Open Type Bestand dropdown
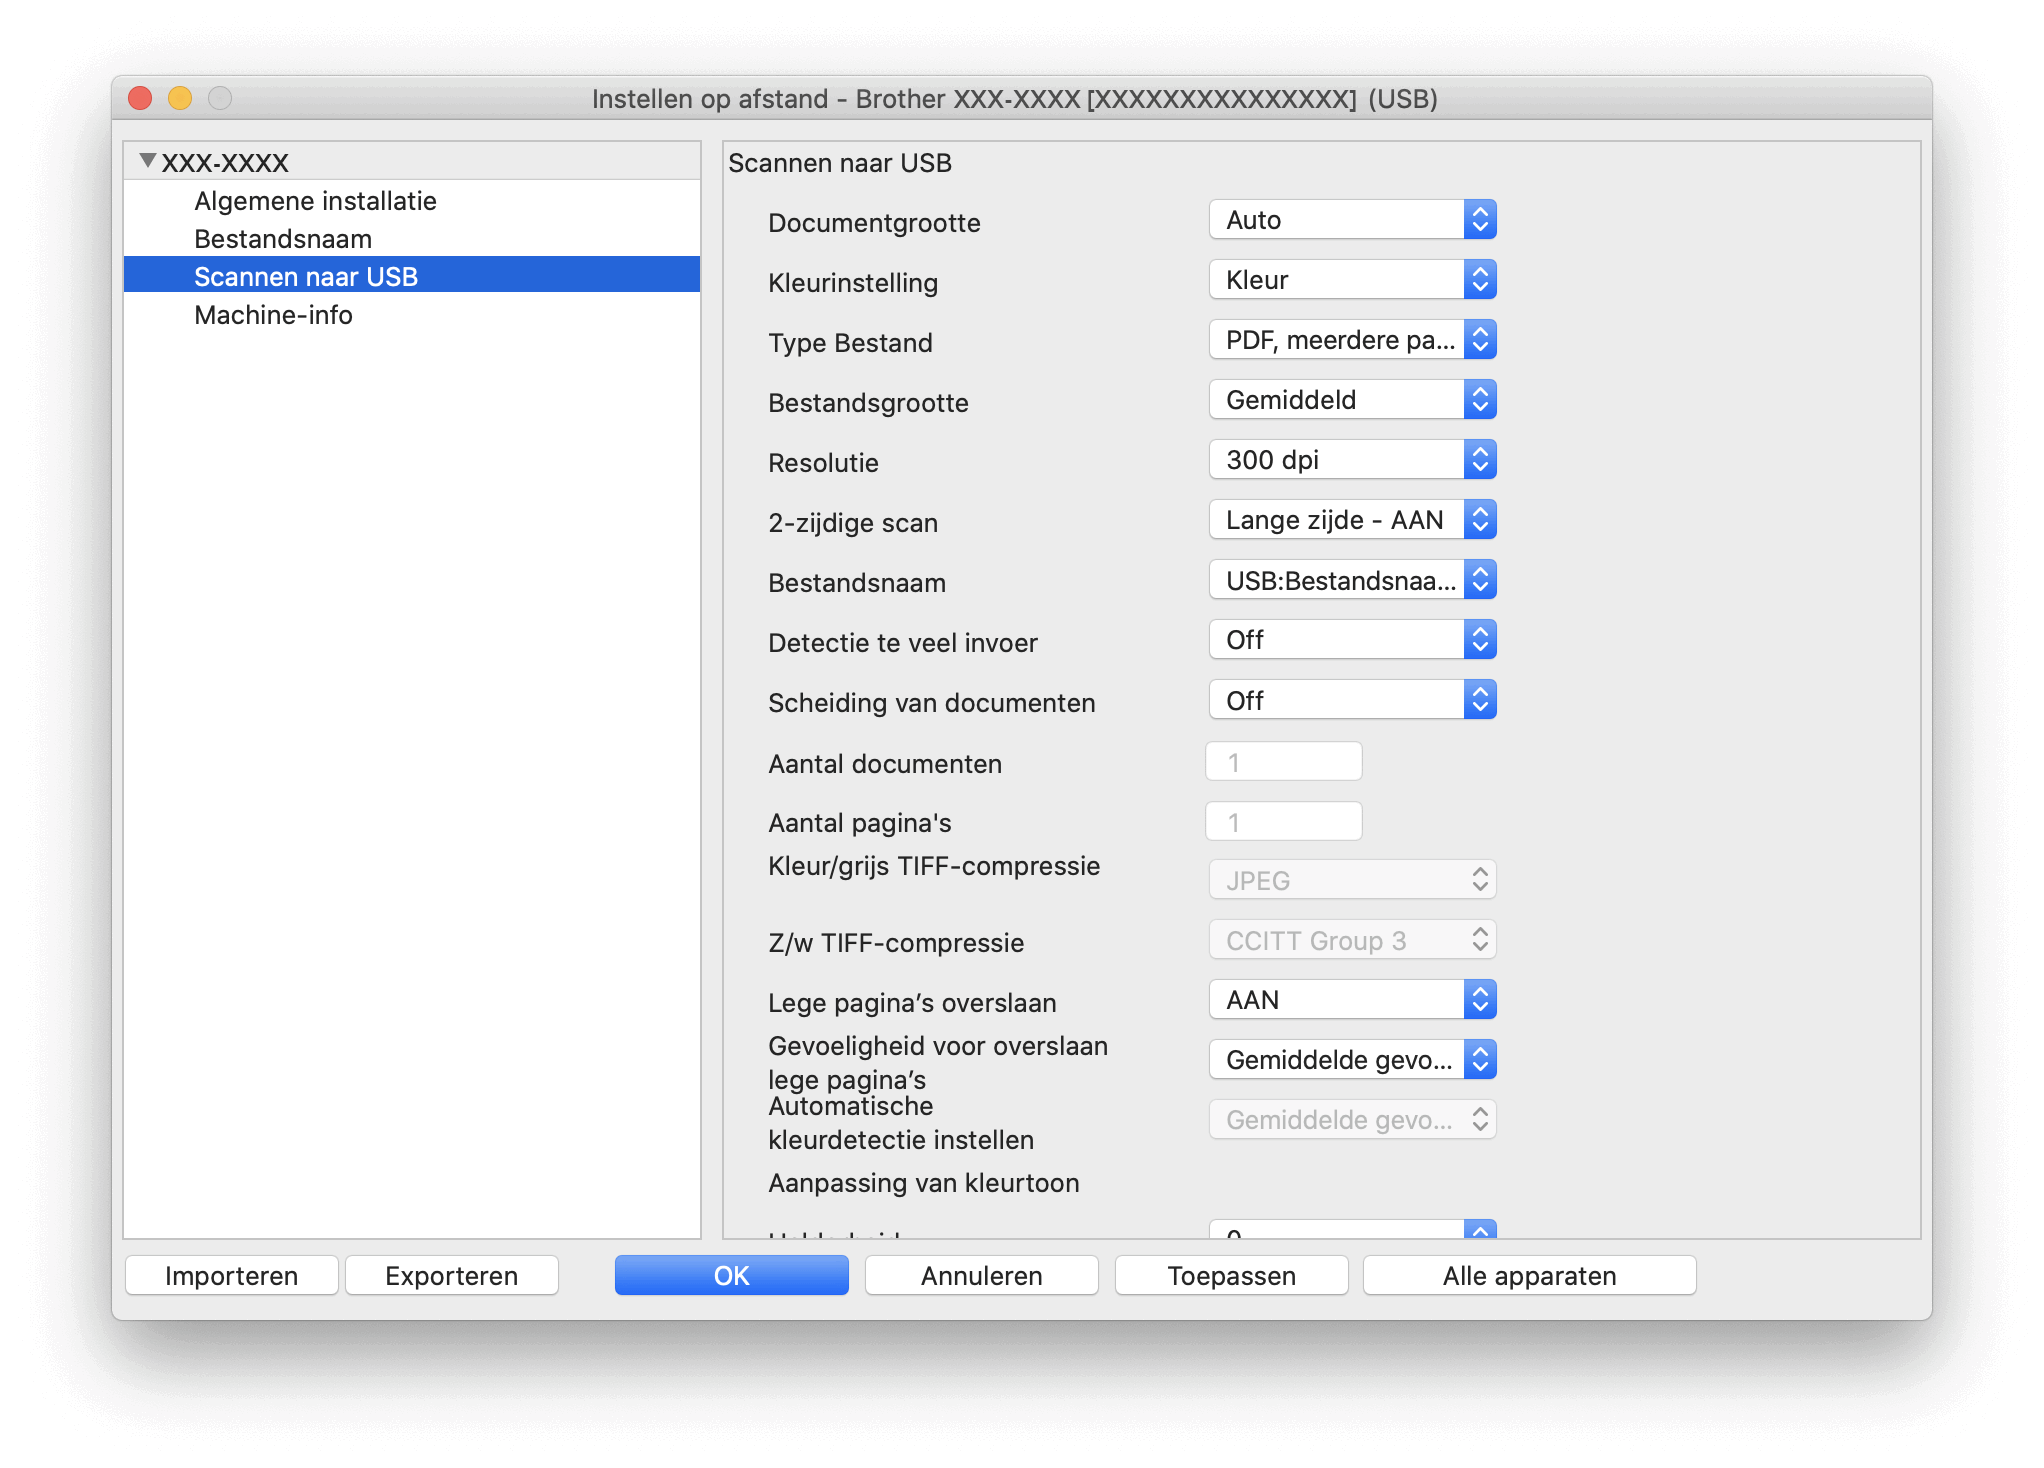The image size is (2044, 1468). coord(1352,340)
